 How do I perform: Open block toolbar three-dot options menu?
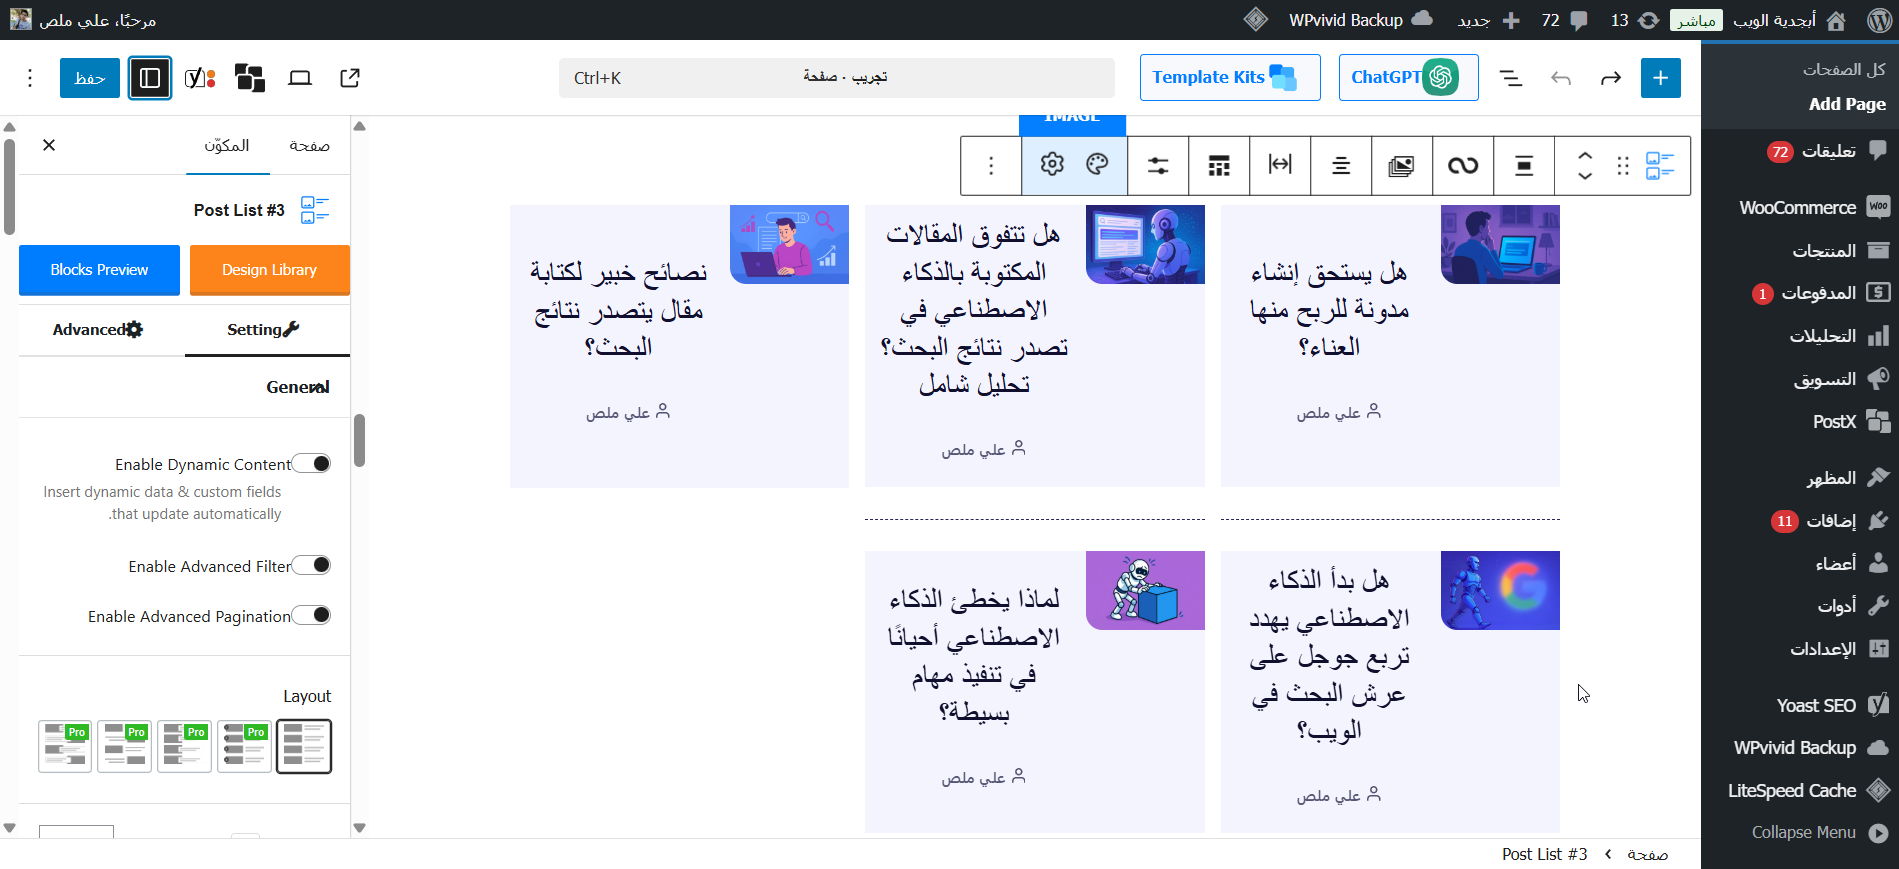coord(991,166)
